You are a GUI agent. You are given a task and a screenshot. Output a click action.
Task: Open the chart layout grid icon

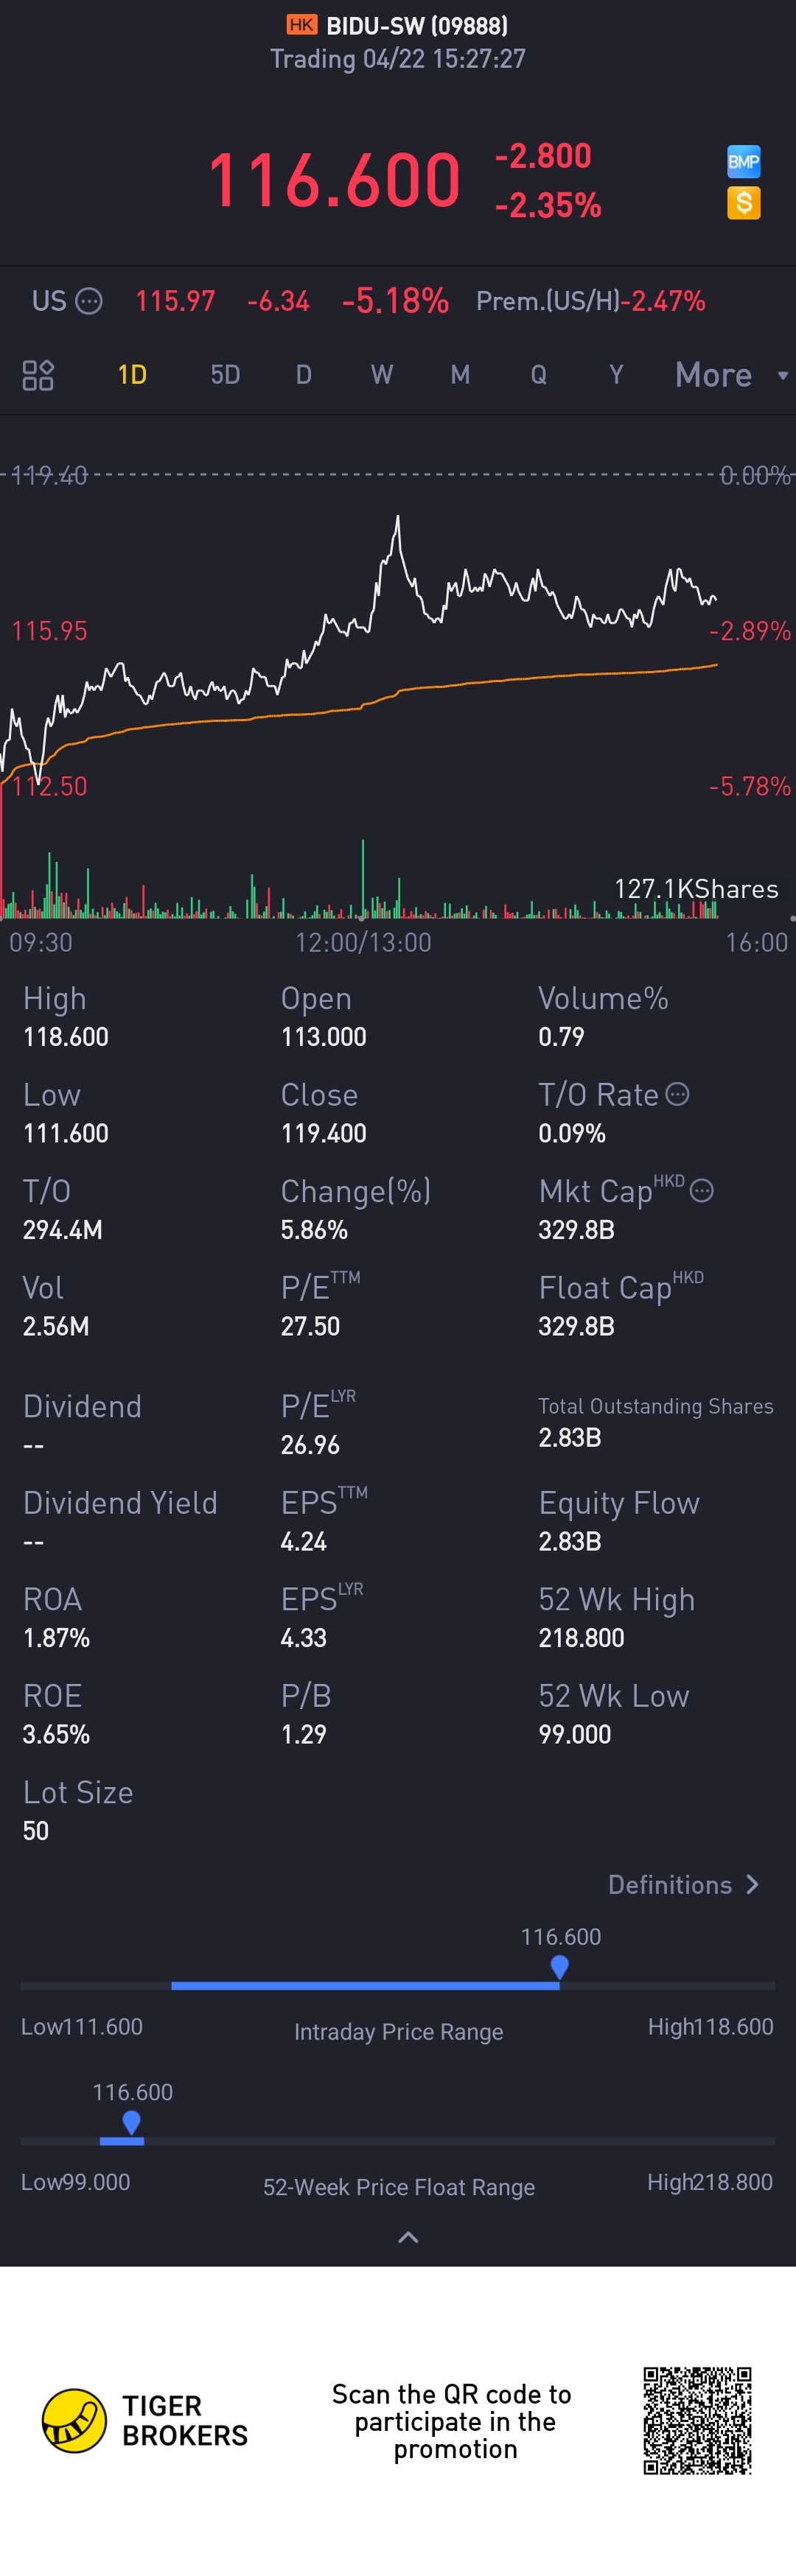tap(38, 375)
